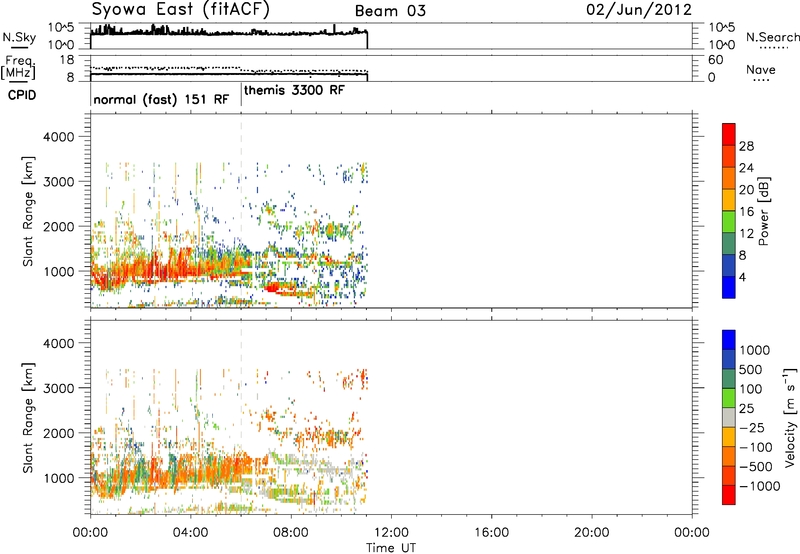Click the '20' tick on Power colorbar
The width and height of the screenshot is (800, 554).
point(746,190)
